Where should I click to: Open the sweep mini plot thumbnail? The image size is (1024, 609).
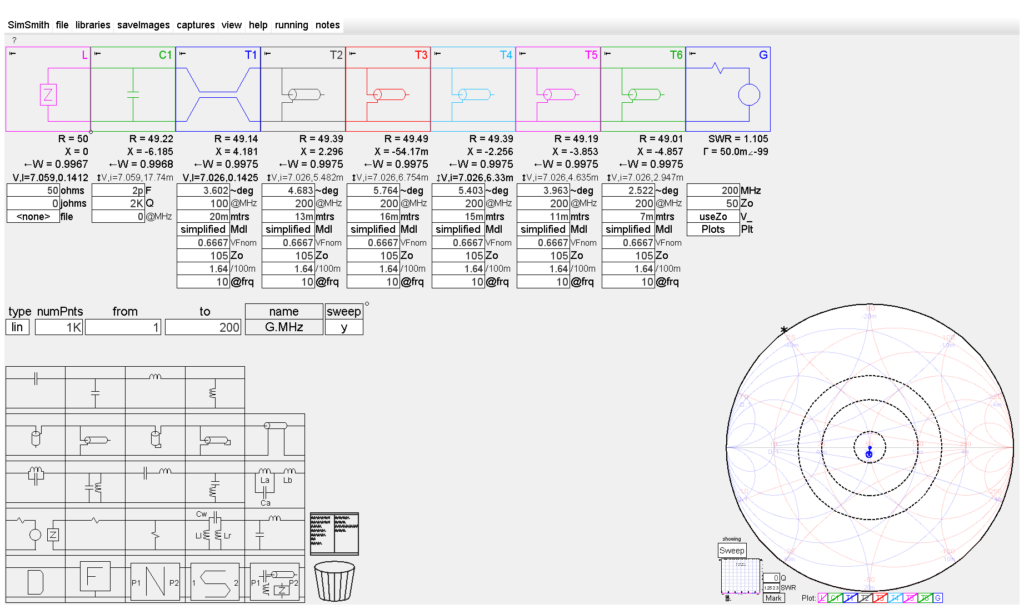coord(741,576)
